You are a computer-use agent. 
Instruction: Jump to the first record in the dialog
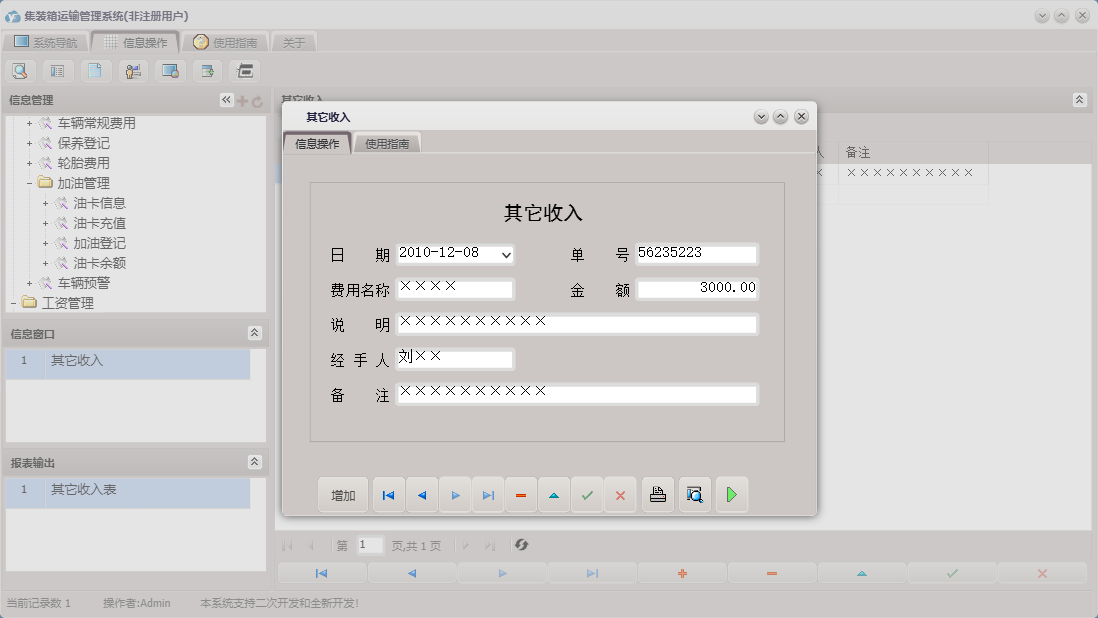[x=388, y=494]
